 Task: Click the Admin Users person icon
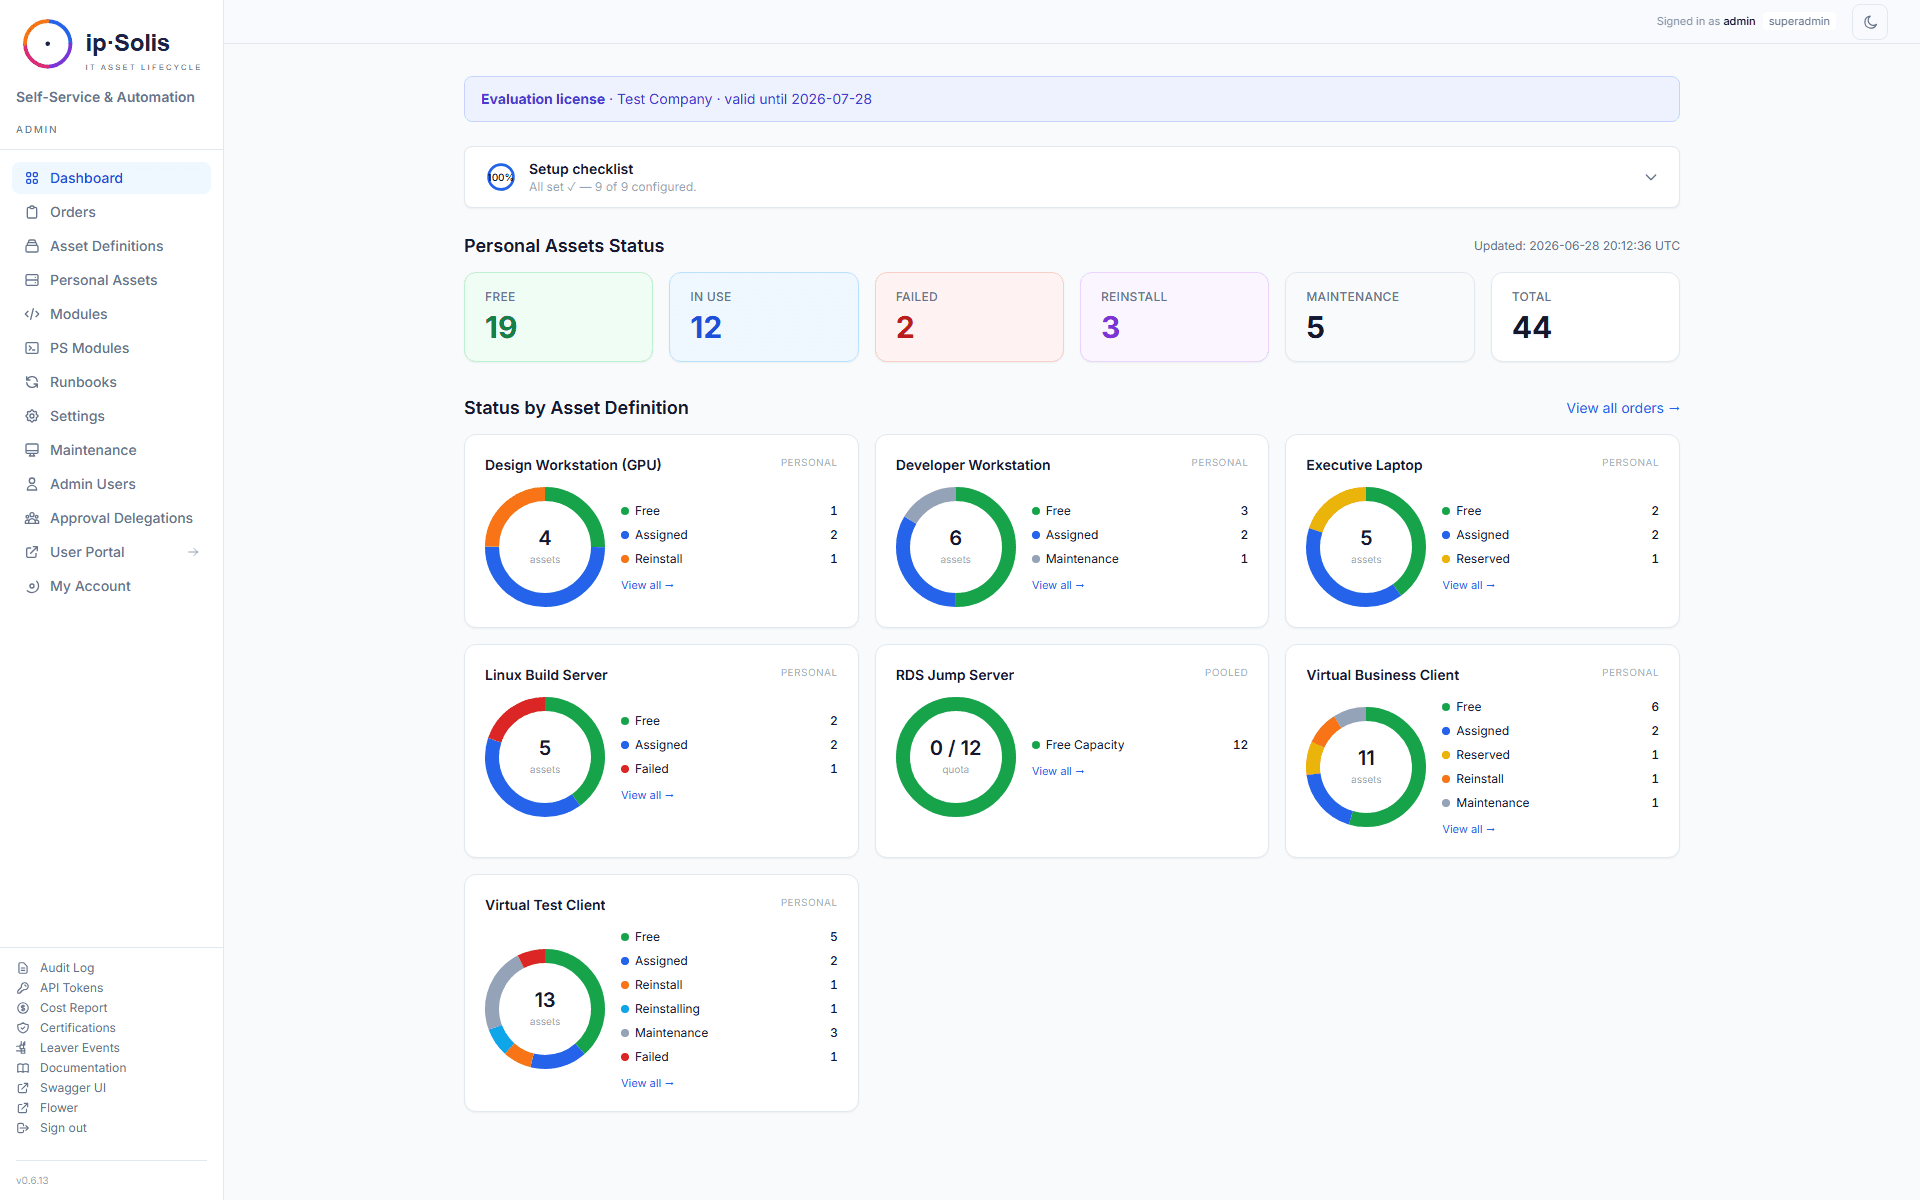pyautogui.click(x=32, y=484)
